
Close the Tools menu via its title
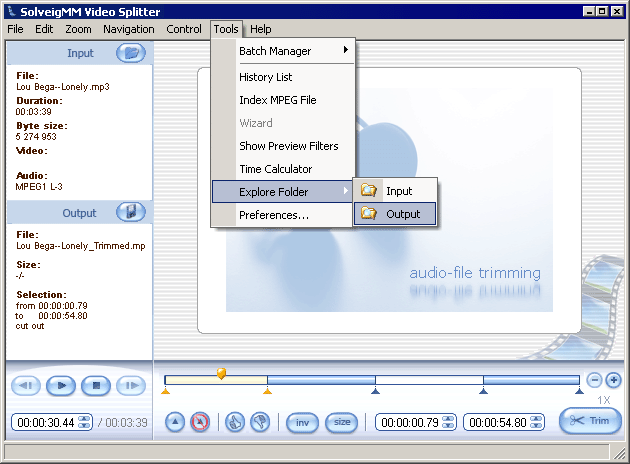(226, 29)
